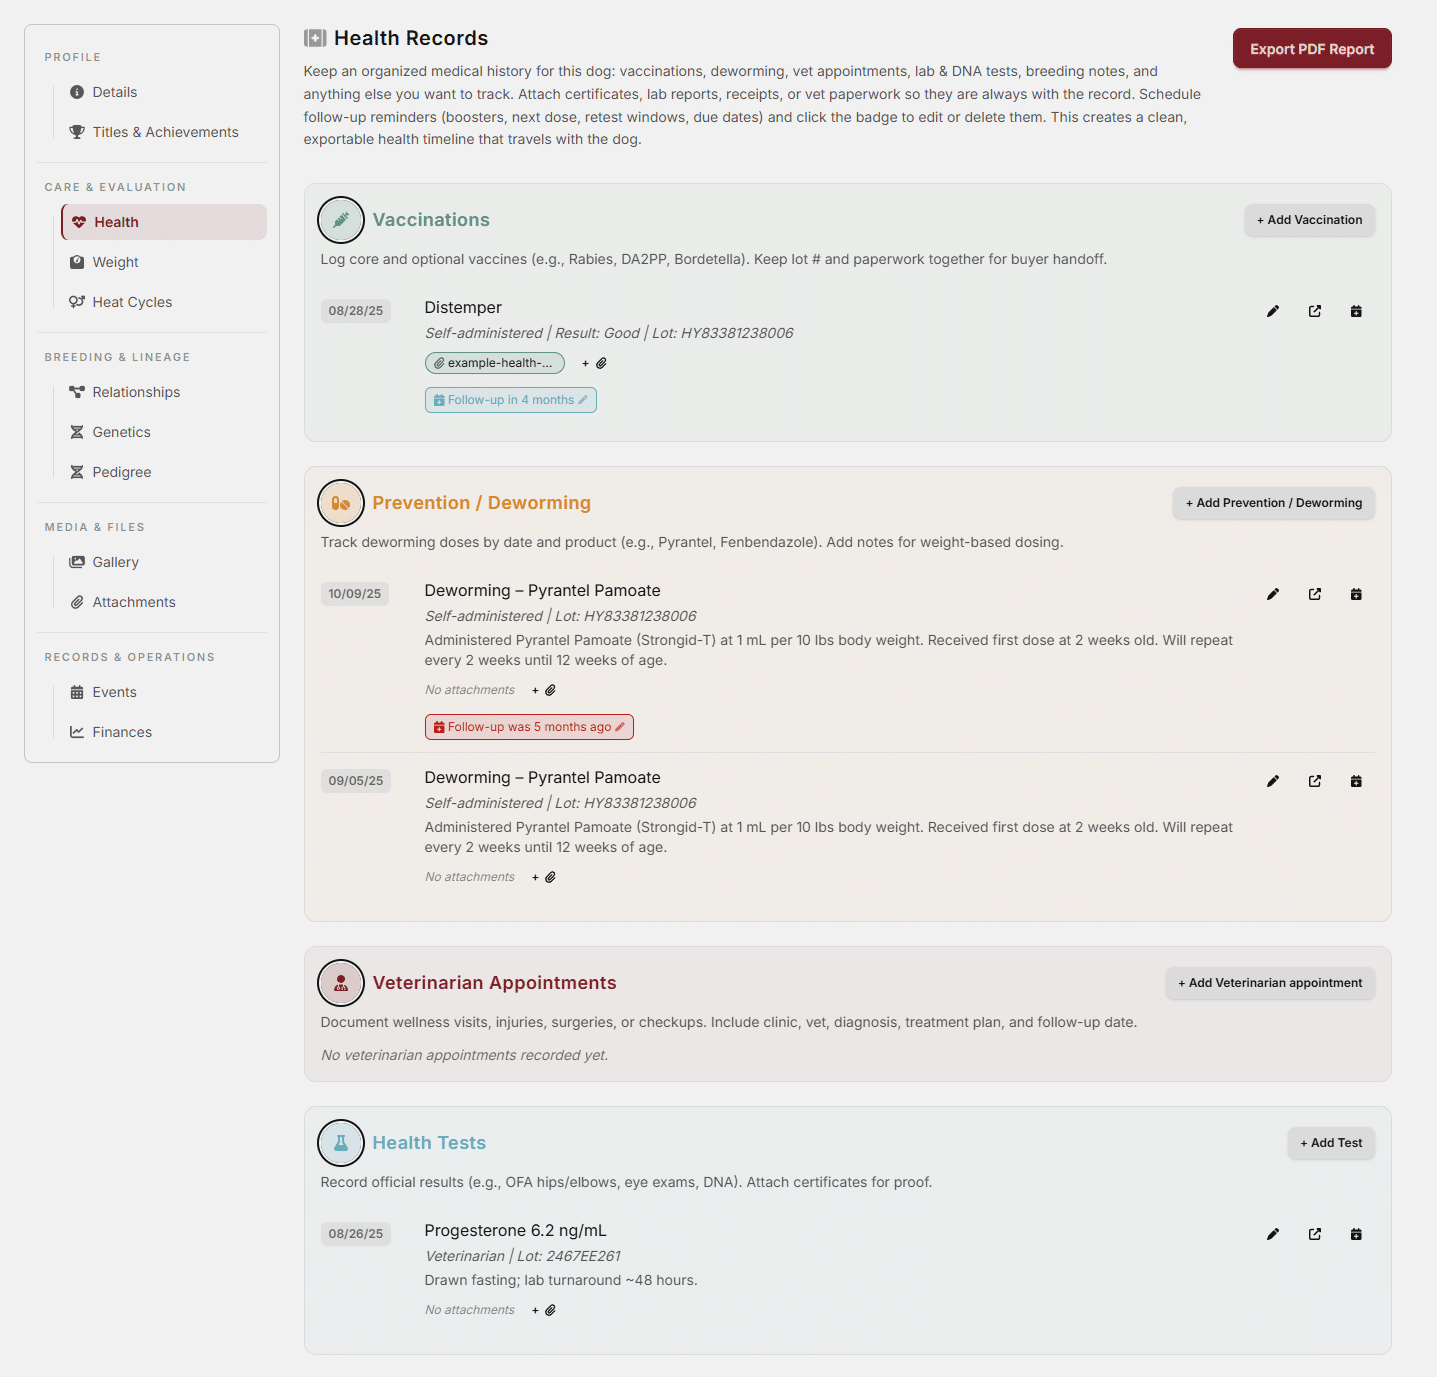Click the Vaccinations syringe icon
This screenshot has width=1437, height=1377.
[340, 219]
